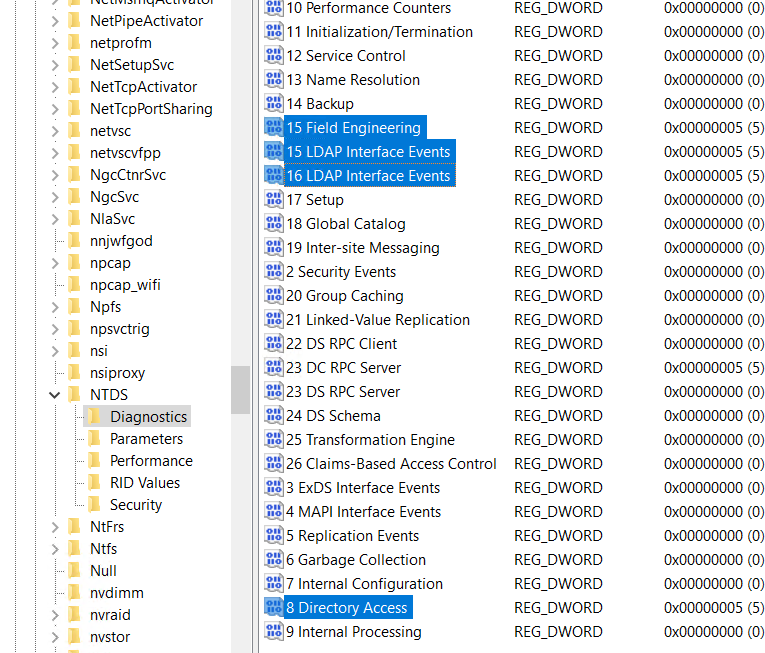The width and height of the screenshot is (765, 653).
Task: Click the 24 DS Schema value icon
Action: pyautogui.click(x=273, y=416)
